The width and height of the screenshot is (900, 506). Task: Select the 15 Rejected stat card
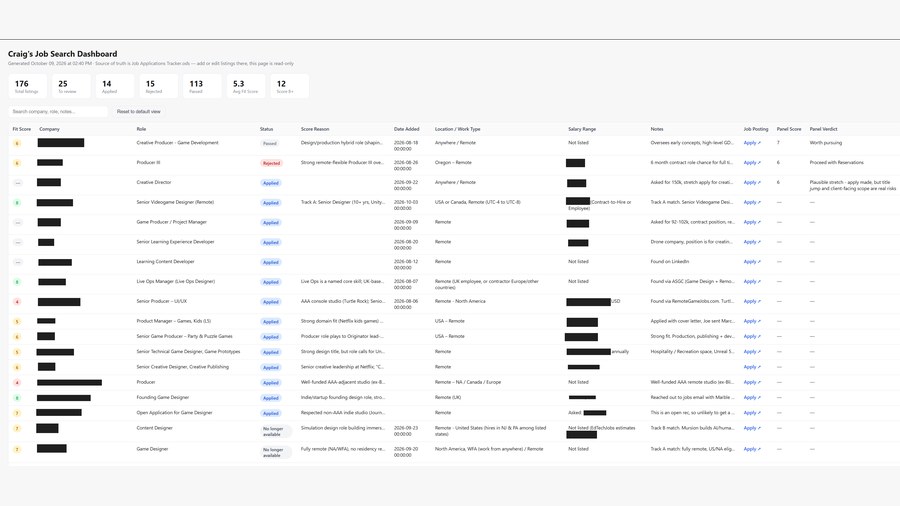[x=158, y=86]
